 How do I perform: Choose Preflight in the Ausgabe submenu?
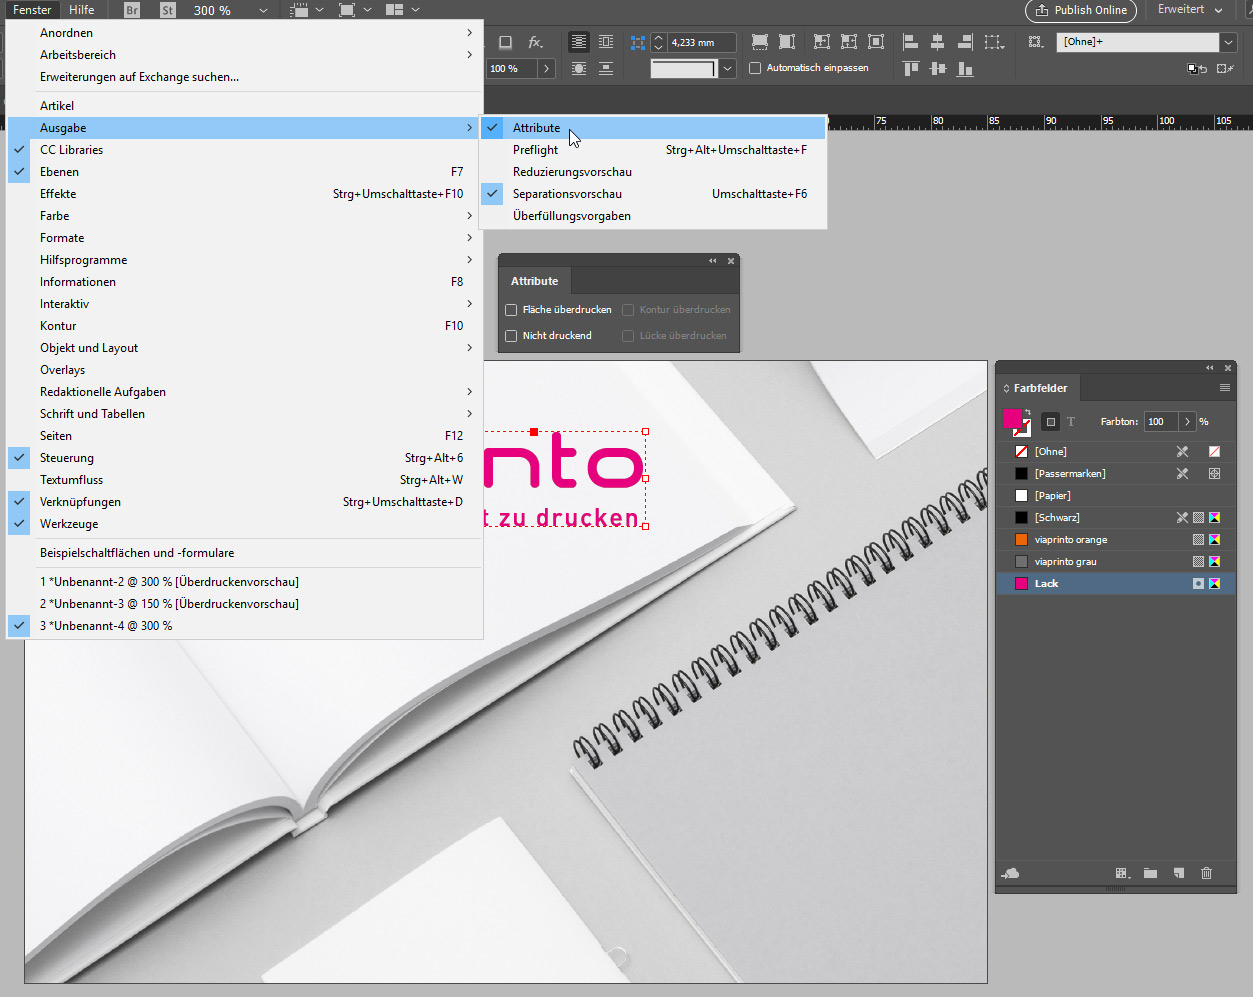click(653, 150)
